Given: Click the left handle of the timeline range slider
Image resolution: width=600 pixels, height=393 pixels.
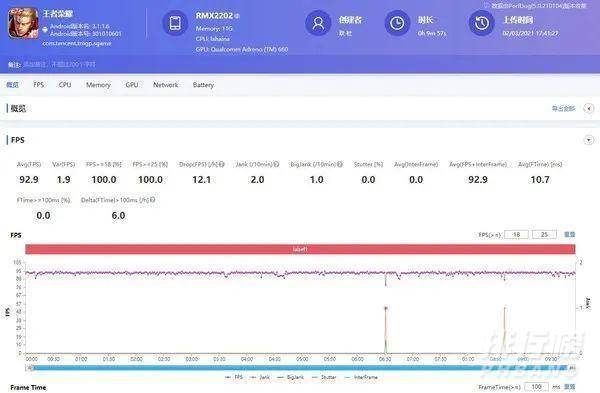Looking at the screenshot, I should pos(29,368).
